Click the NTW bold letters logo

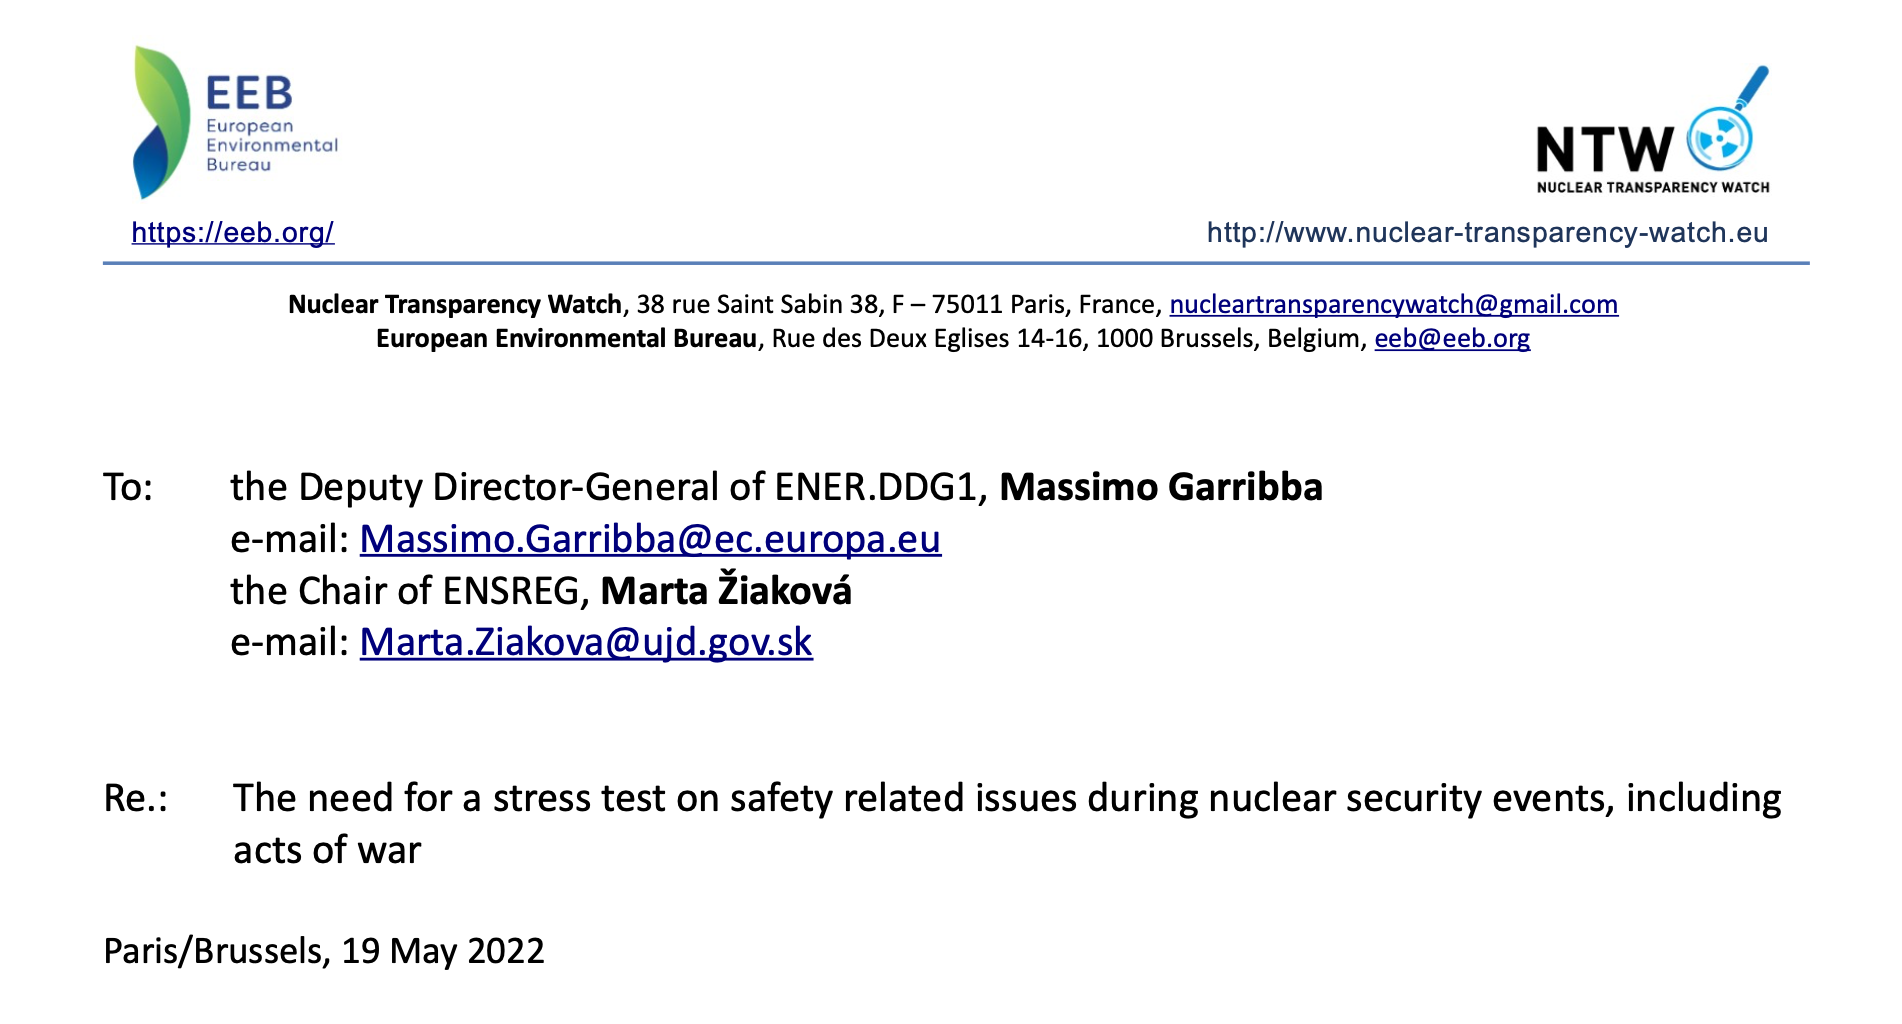tap(1605, 150)
